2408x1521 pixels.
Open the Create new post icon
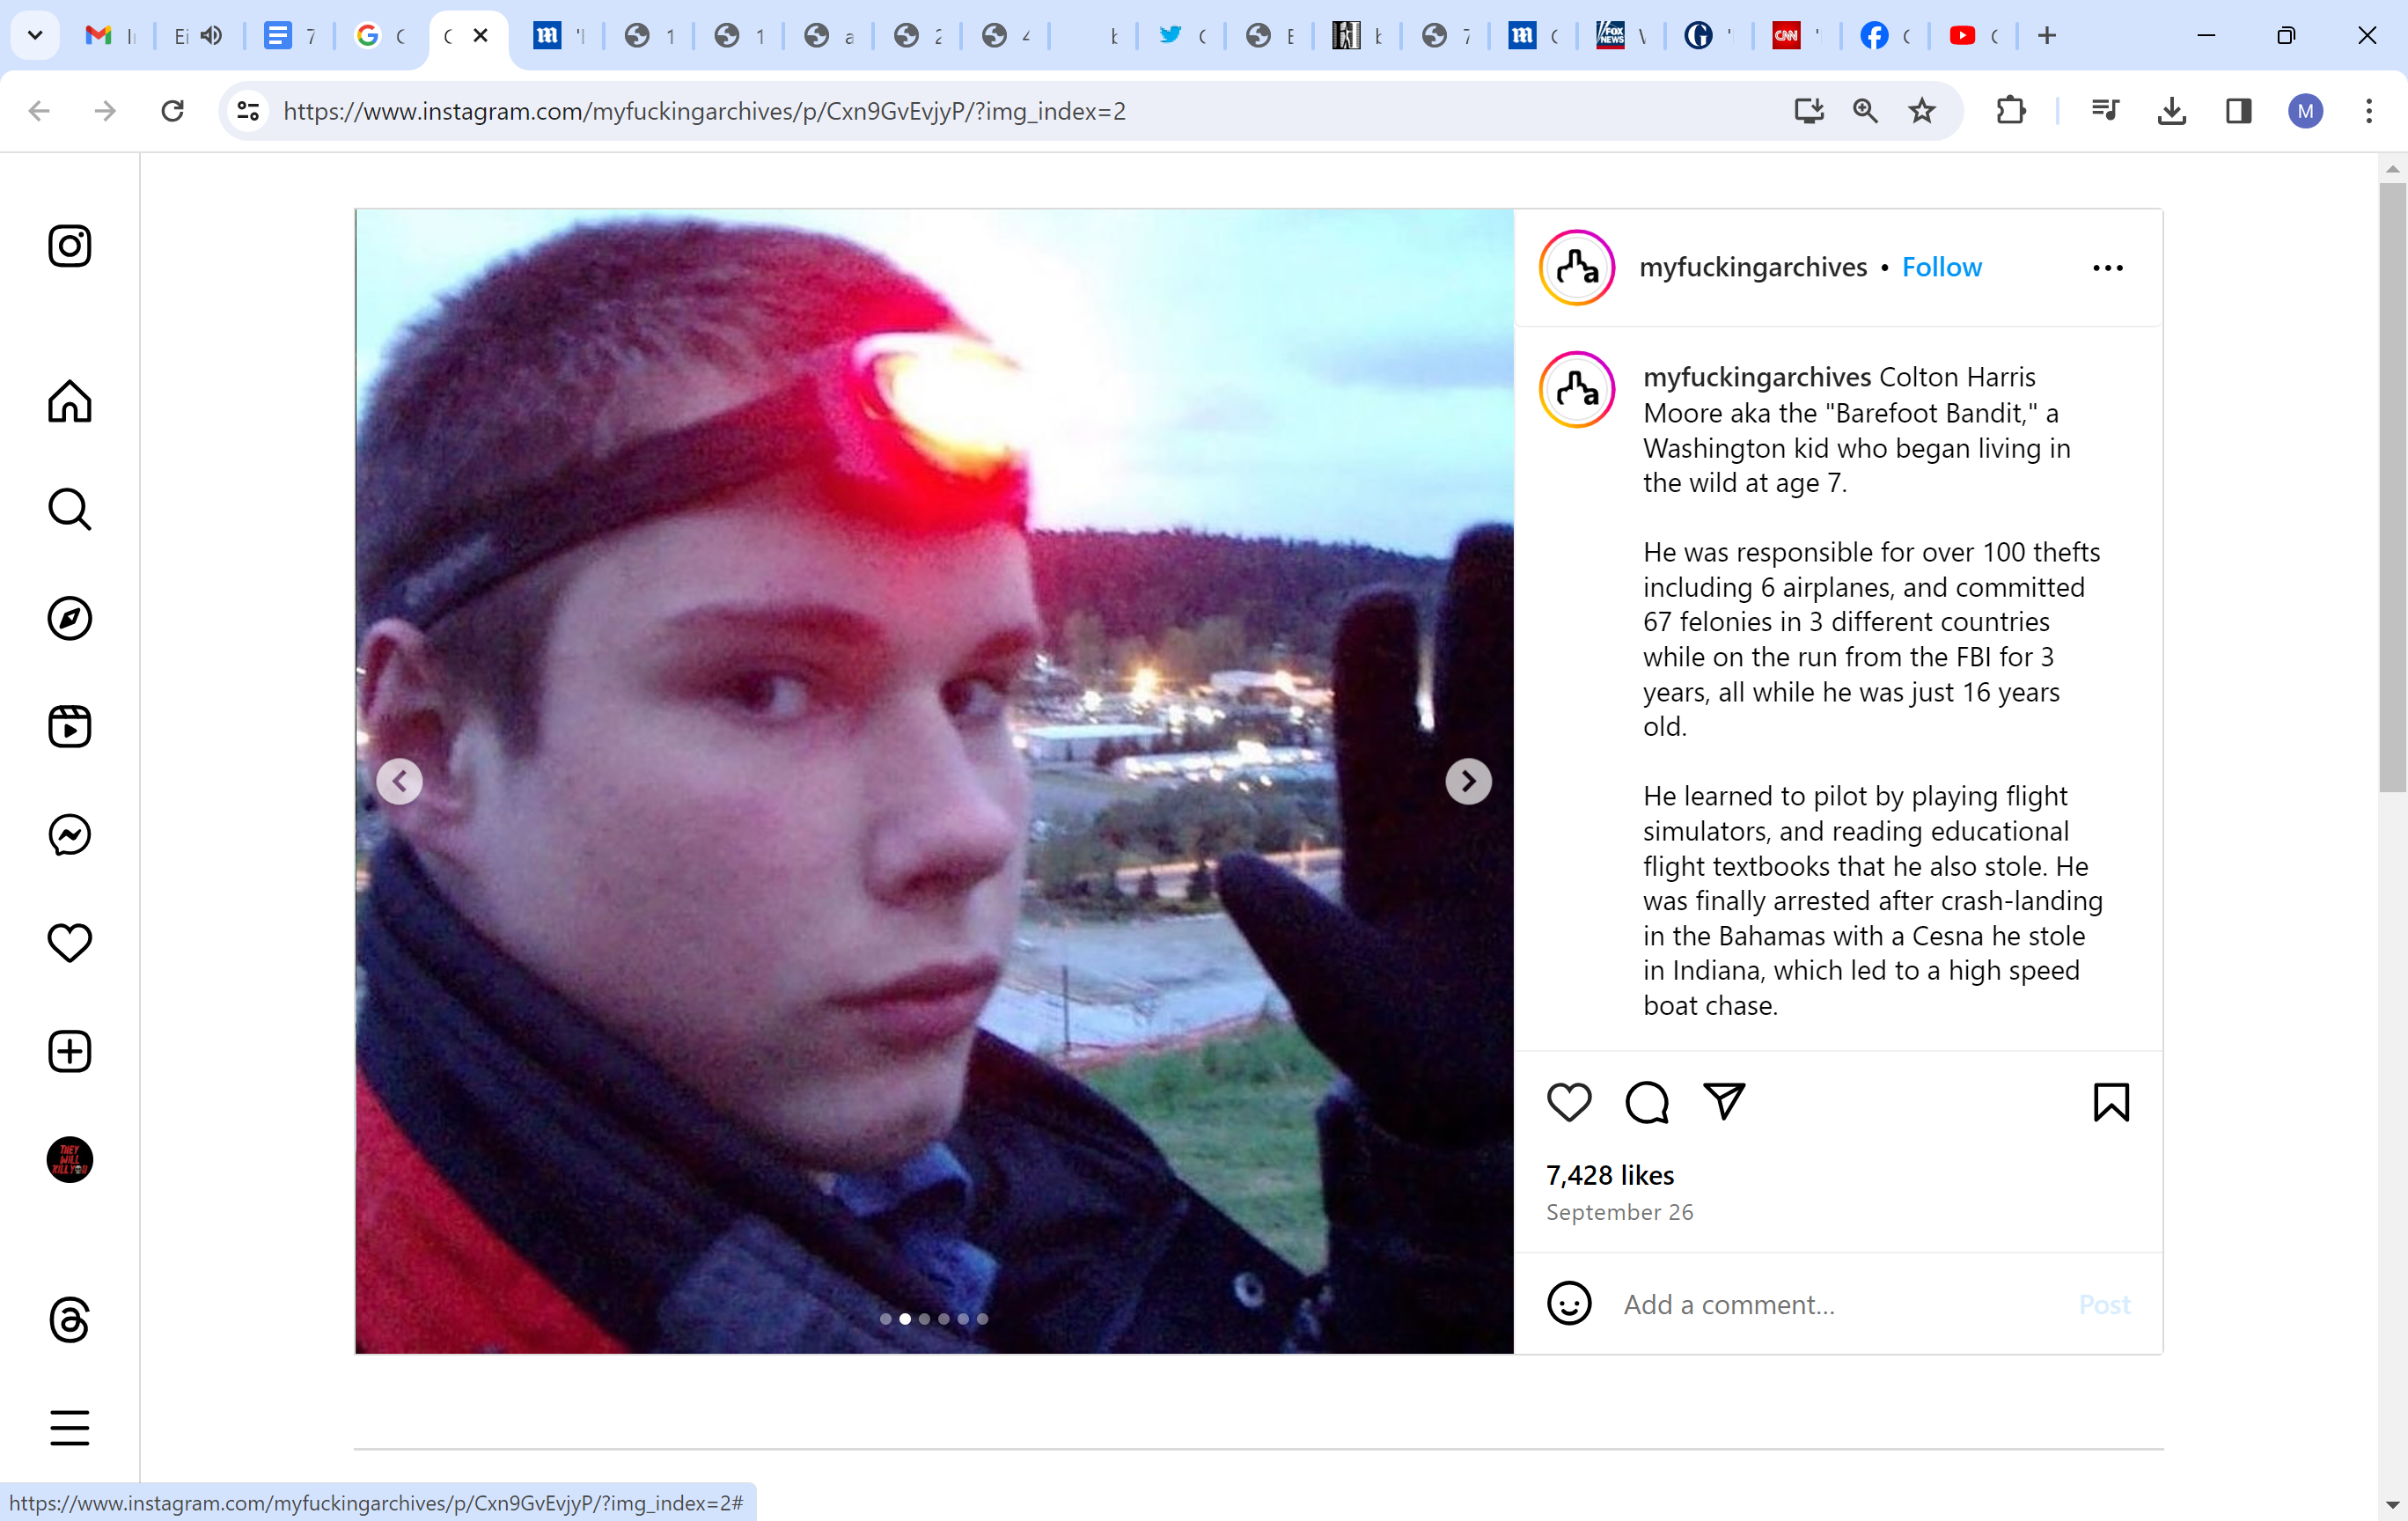pos(69,1051)
